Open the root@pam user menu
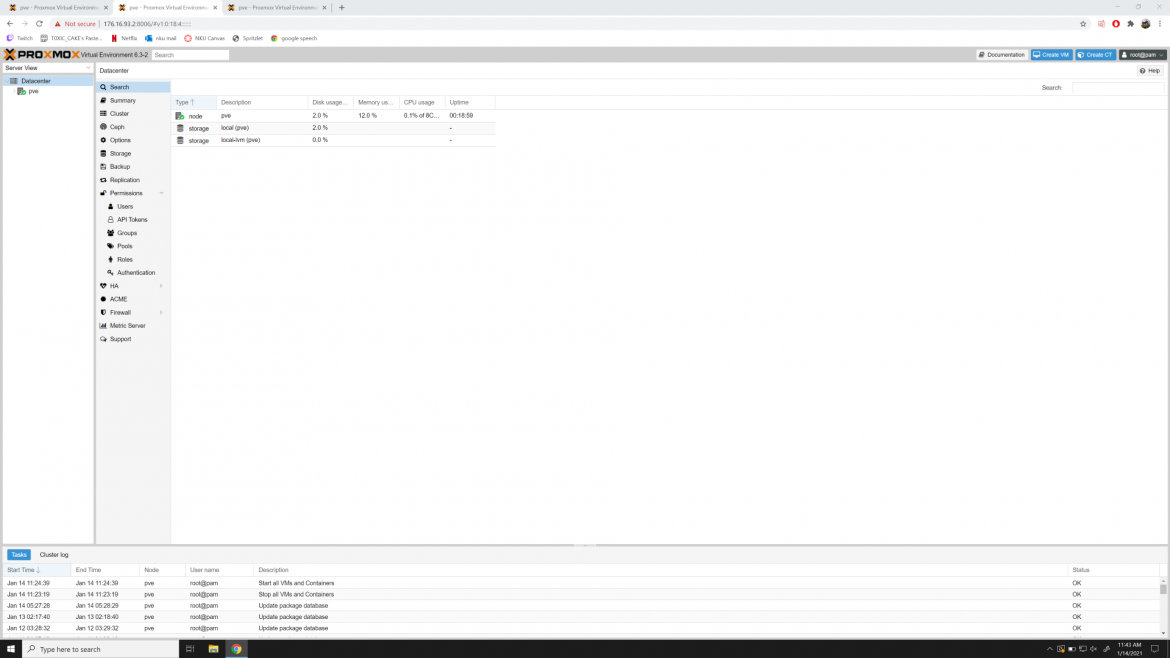 (x=1142, y=54)
